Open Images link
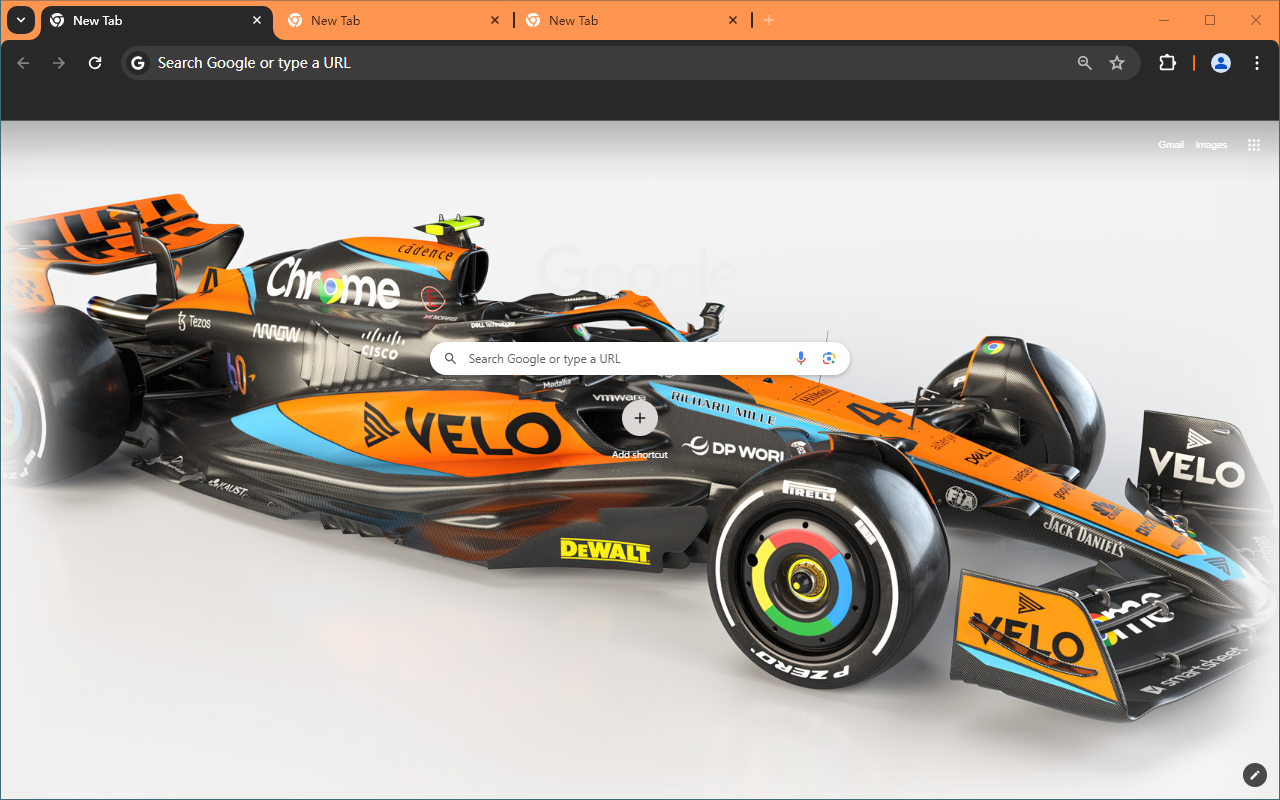 (1211, 145)
